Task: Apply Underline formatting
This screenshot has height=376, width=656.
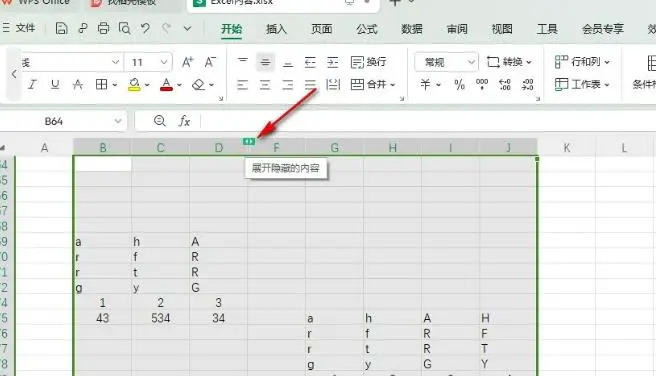Action: pos(55,85)
